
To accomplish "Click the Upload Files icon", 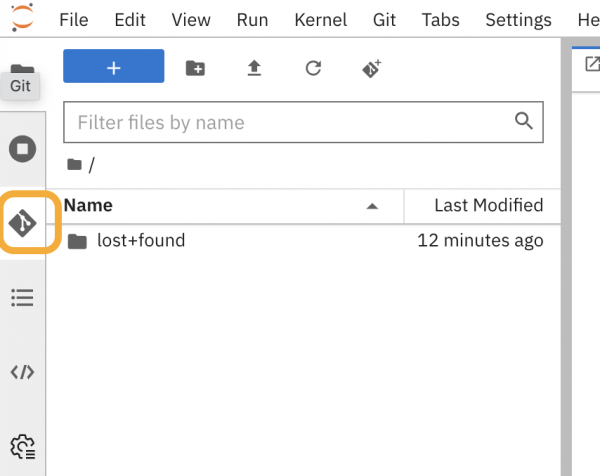I will [x=254, y=68].
